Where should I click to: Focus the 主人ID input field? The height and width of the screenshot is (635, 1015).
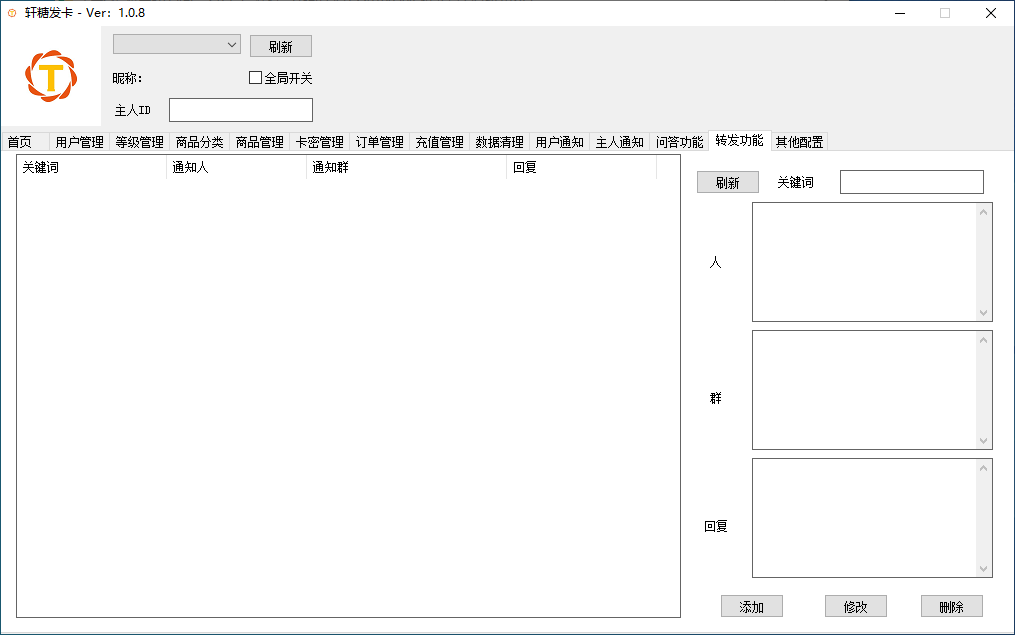[x=241, y=110]
